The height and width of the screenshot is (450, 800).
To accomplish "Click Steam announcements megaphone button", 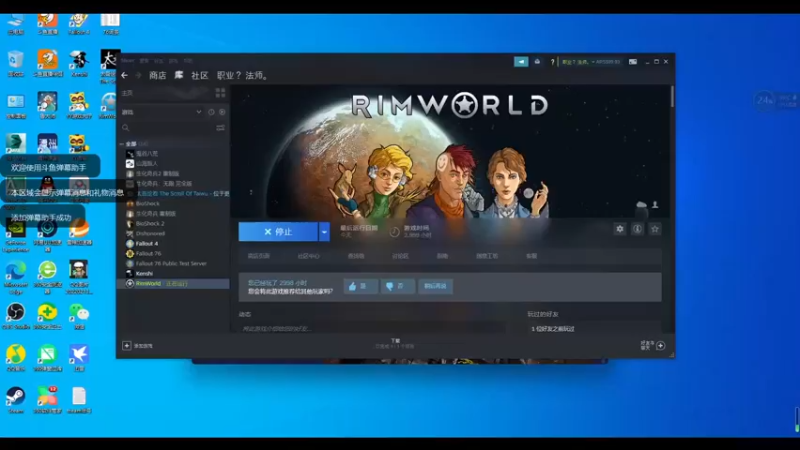I will pyautogui.click(x=521, y=62).
